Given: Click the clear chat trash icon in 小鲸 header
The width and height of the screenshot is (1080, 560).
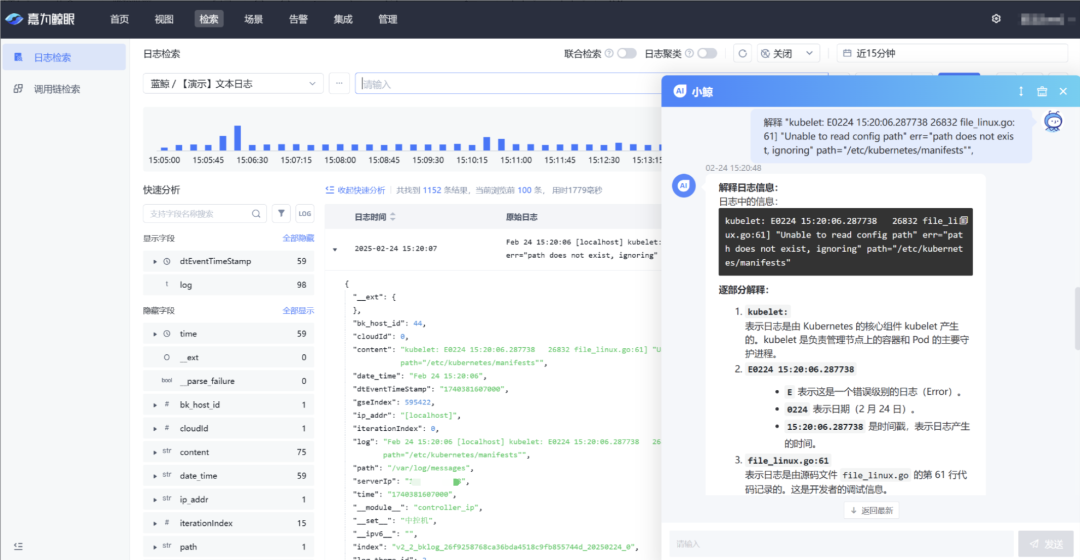Looking at the screenshot, I should pos(1042,91).
